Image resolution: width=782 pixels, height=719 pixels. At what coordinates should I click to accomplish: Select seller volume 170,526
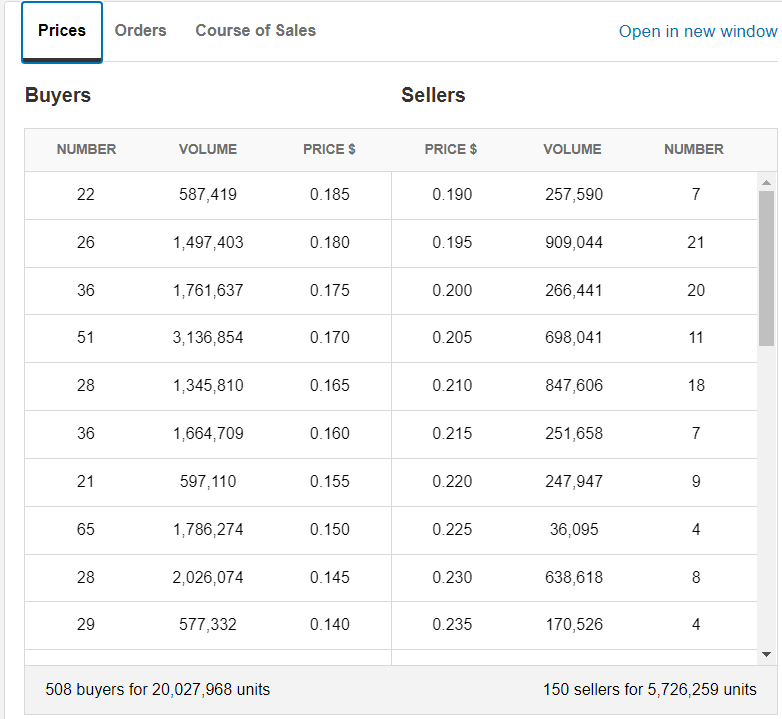(574, 624)
